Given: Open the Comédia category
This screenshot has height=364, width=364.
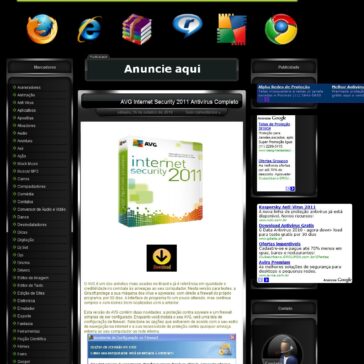Looking at the screenshot, I should tap(25, 194).
